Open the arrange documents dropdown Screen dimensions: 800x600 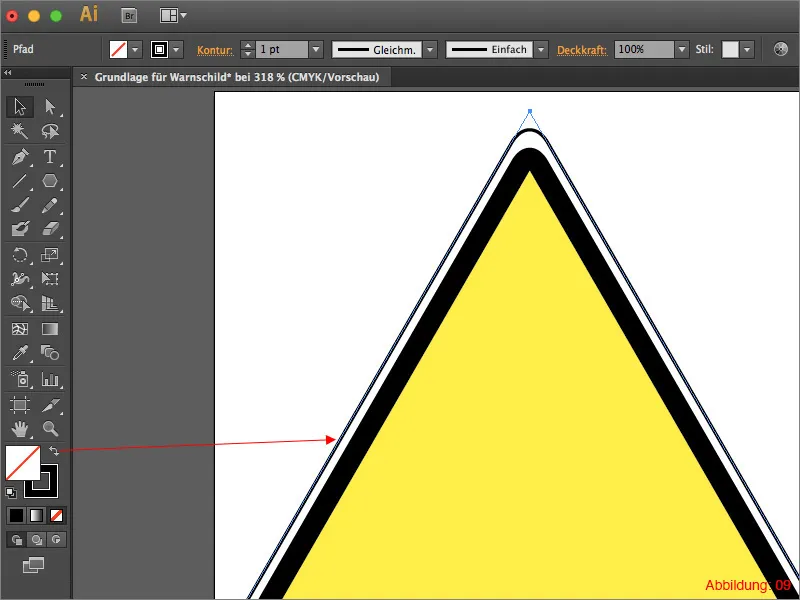173,16
